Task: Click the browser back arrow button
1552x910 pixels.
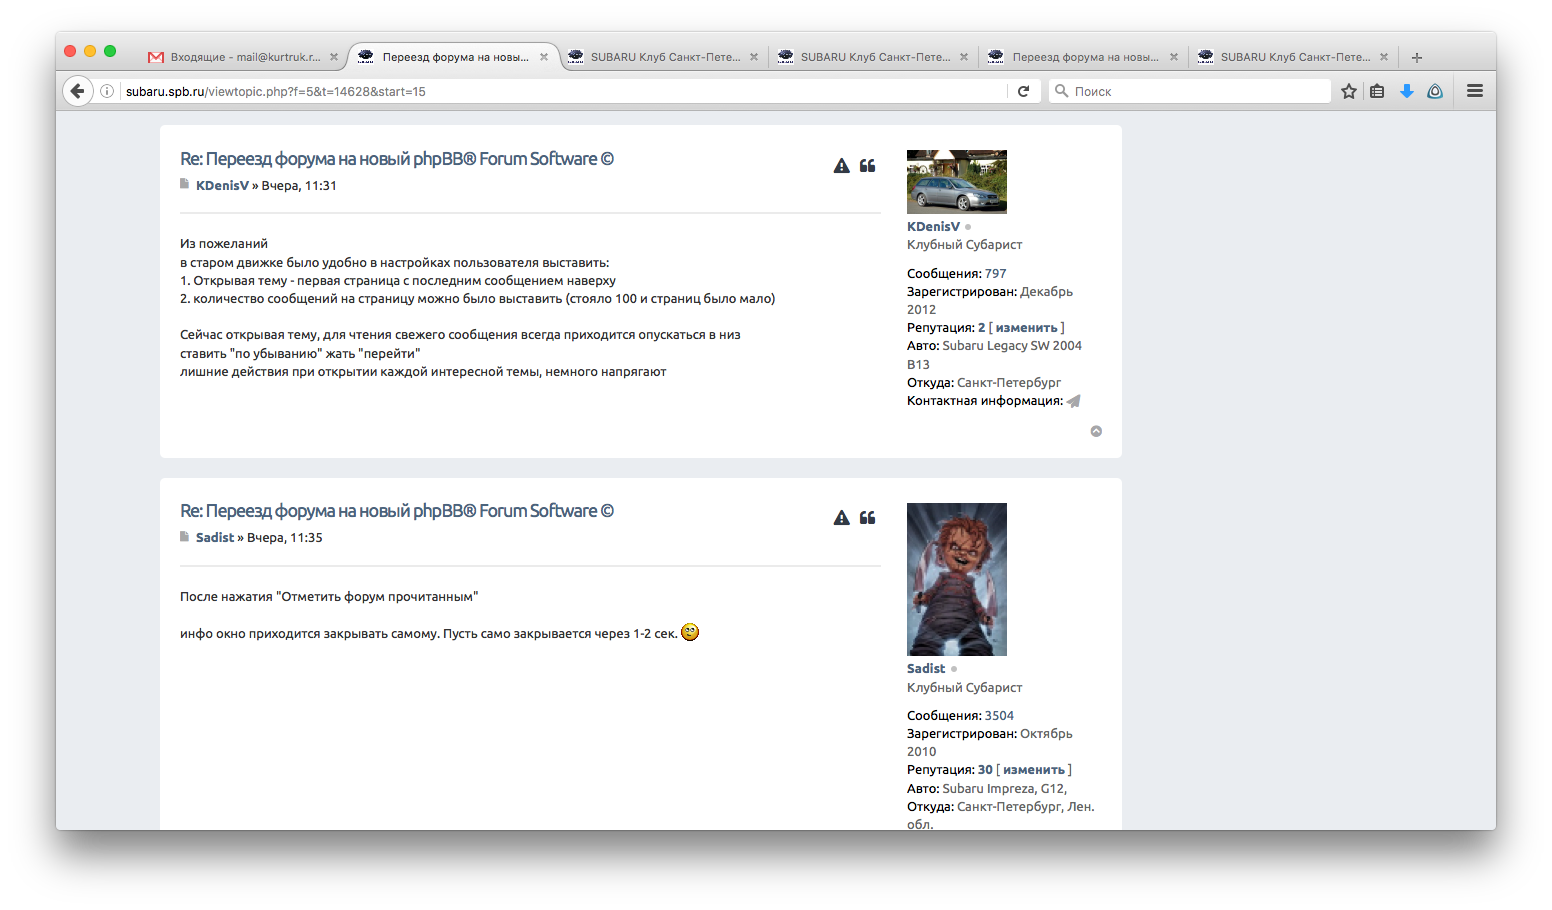Action: (77, 91)
